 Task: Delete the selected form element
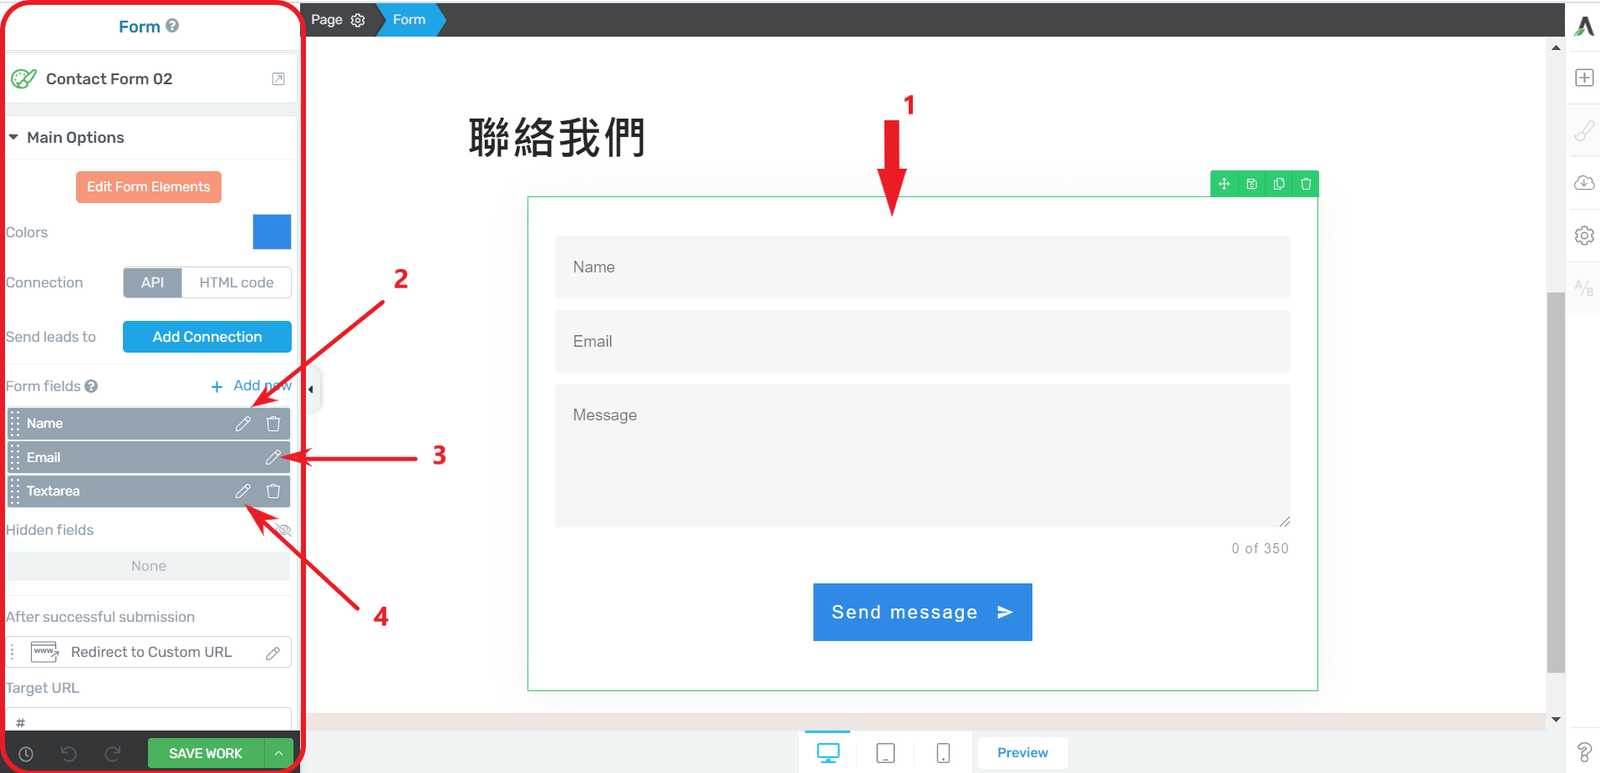[1305, 184]
